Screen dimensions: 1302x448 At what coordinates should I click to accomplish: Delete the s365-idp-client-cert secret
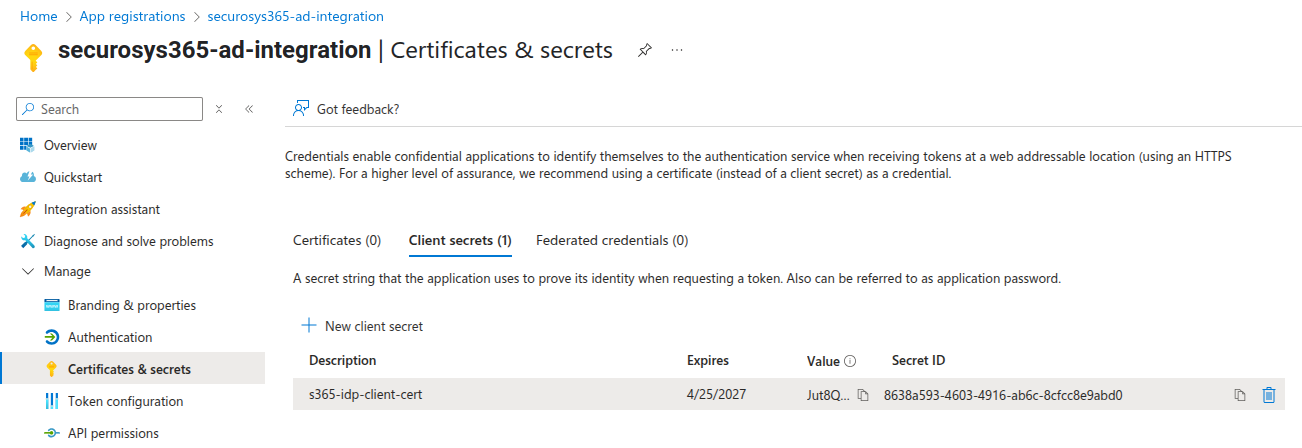1269,395
